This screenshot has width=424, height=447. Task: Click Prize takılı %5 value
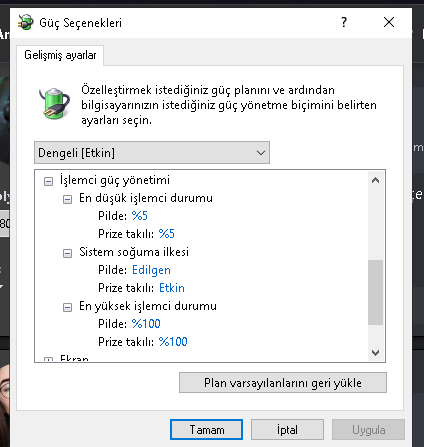(166, 234)
